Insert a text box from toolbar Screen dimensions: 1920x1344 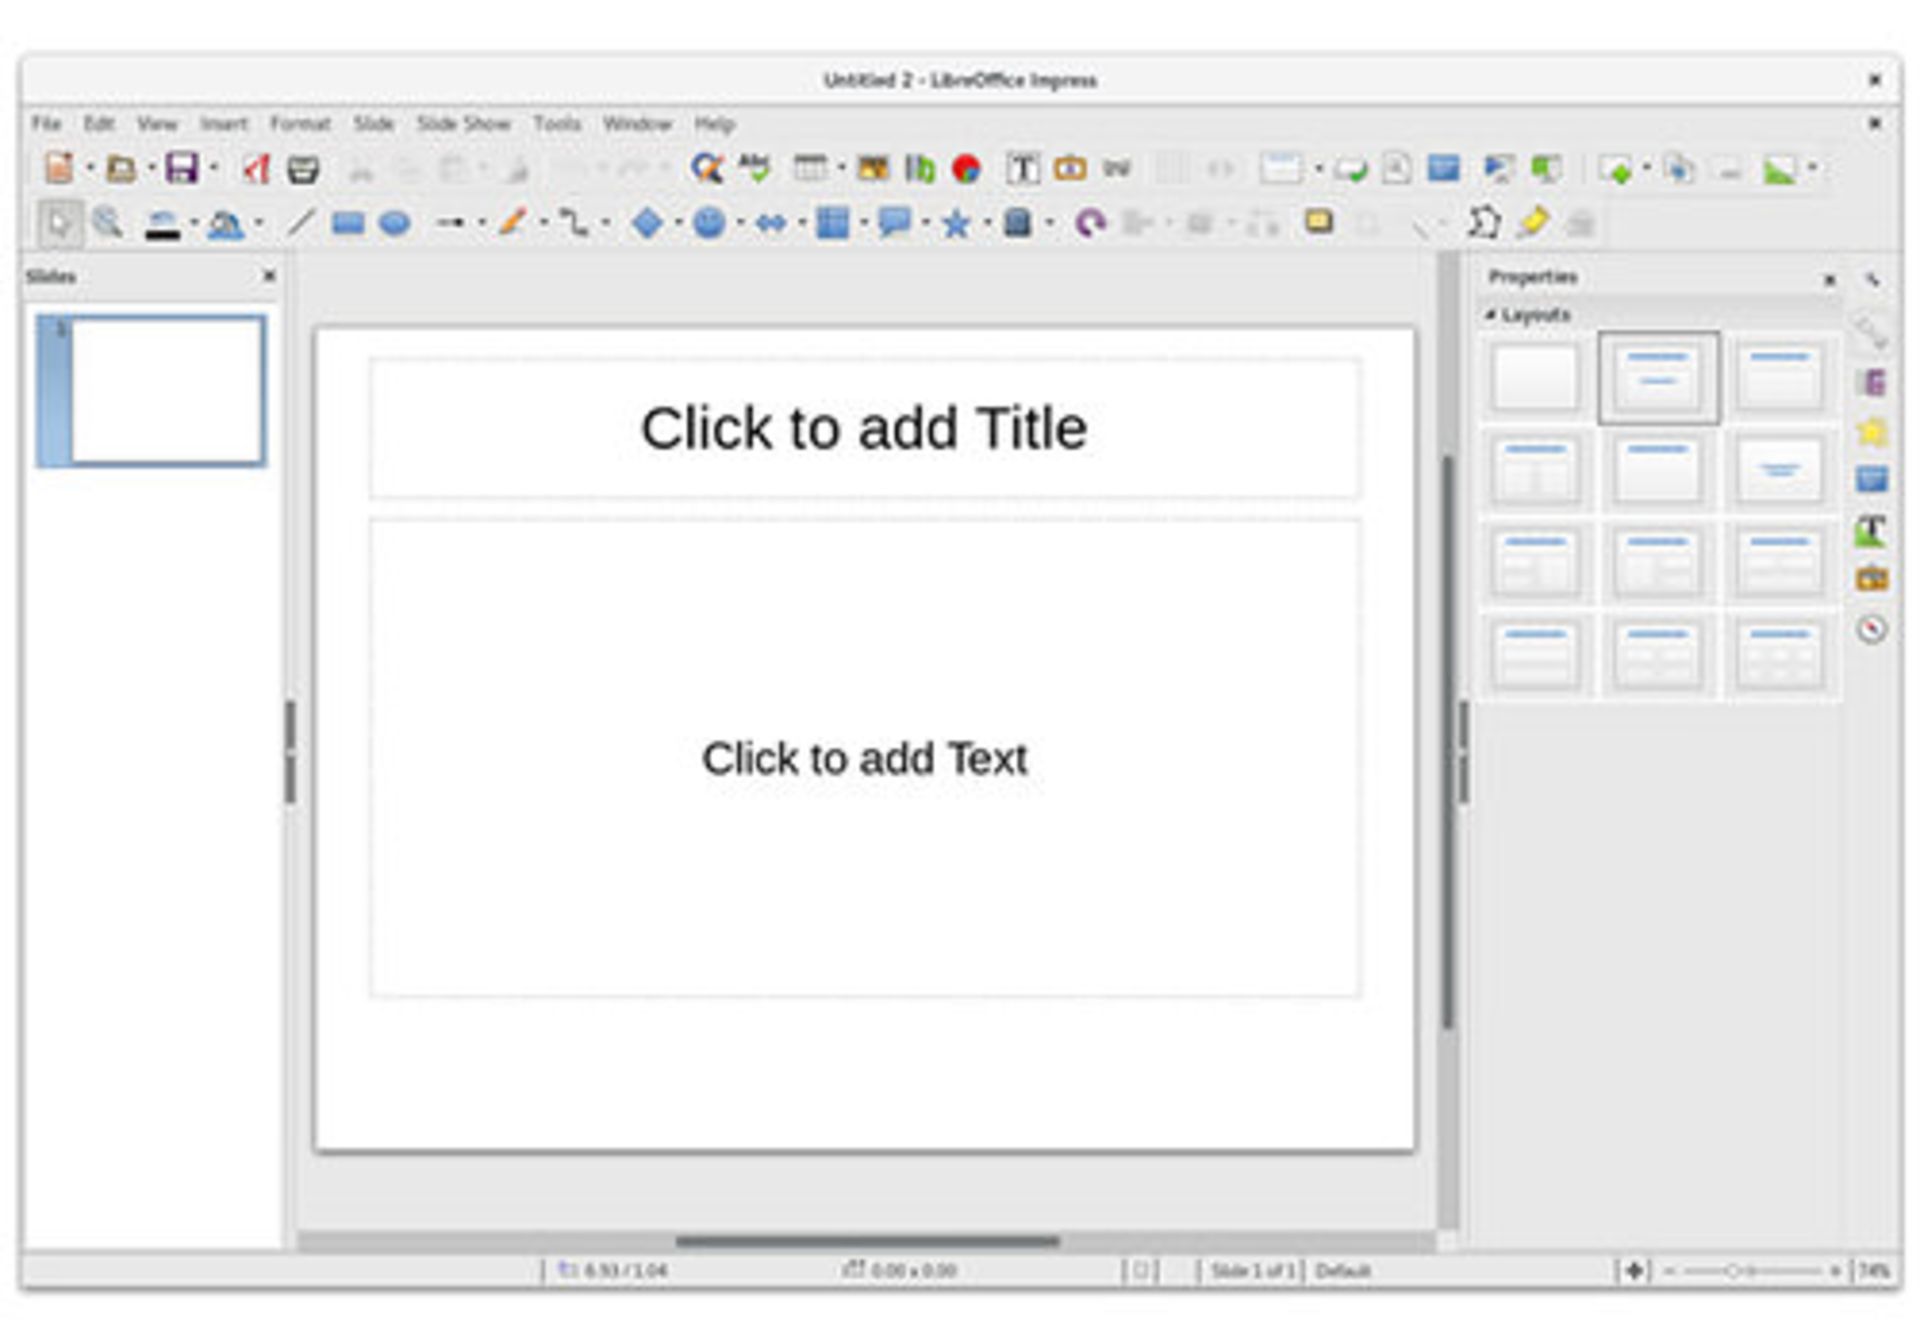click(1022, 169)
